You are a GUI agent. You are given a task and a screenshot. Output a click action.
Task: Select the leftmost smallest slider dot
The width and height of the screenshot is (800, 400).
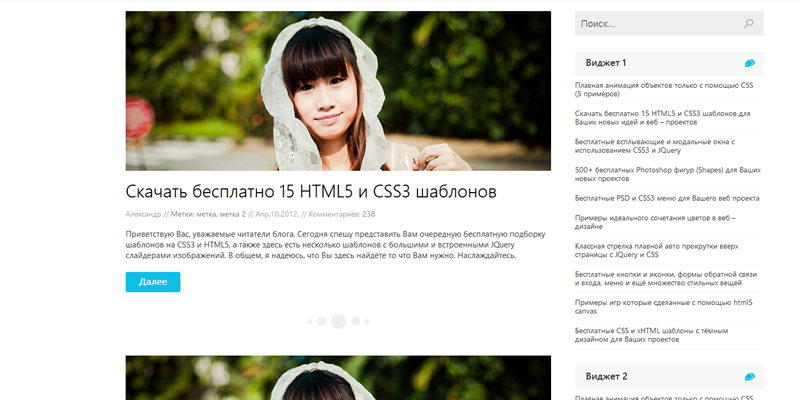point(309,321)
